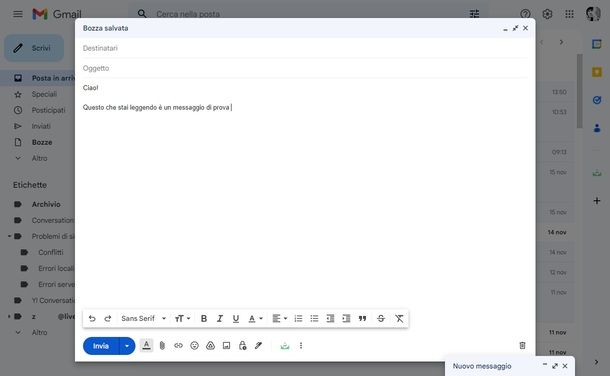Open Google Tasks in side panel
The image size is (610, 376).
coord(597,100)
